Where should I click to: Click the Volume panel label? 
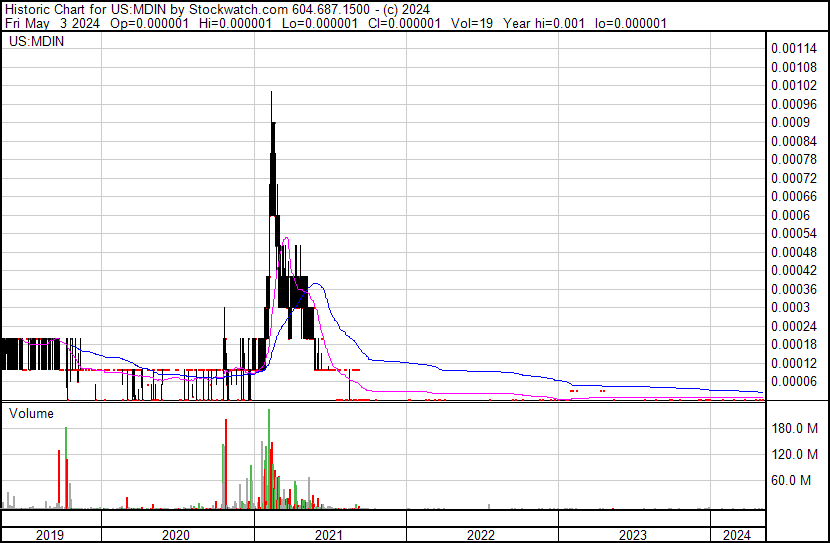pyautogui.click(x=31, y=412)
